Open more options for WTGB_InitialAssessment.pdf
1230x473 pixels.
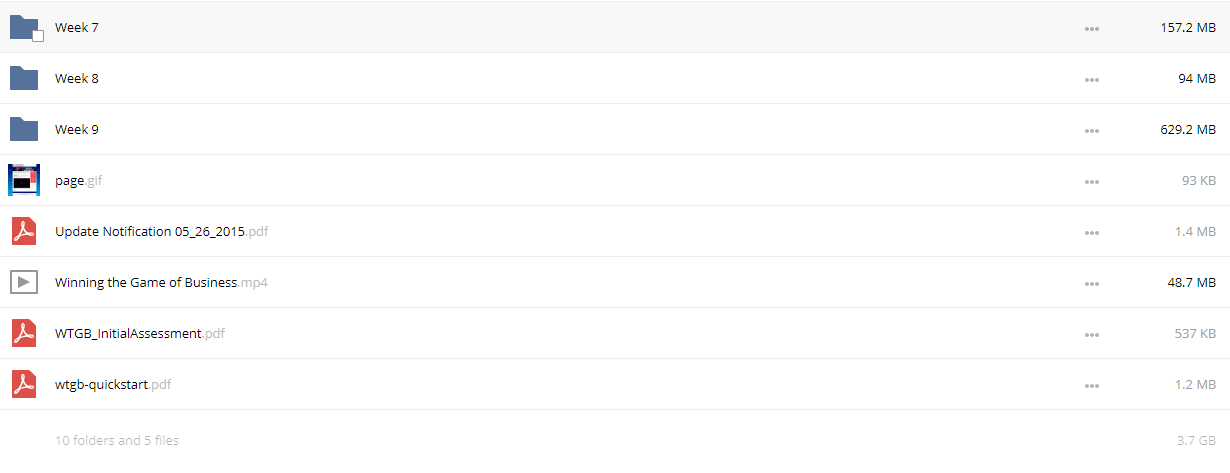pyautogui.click(x=1092, y=335)
